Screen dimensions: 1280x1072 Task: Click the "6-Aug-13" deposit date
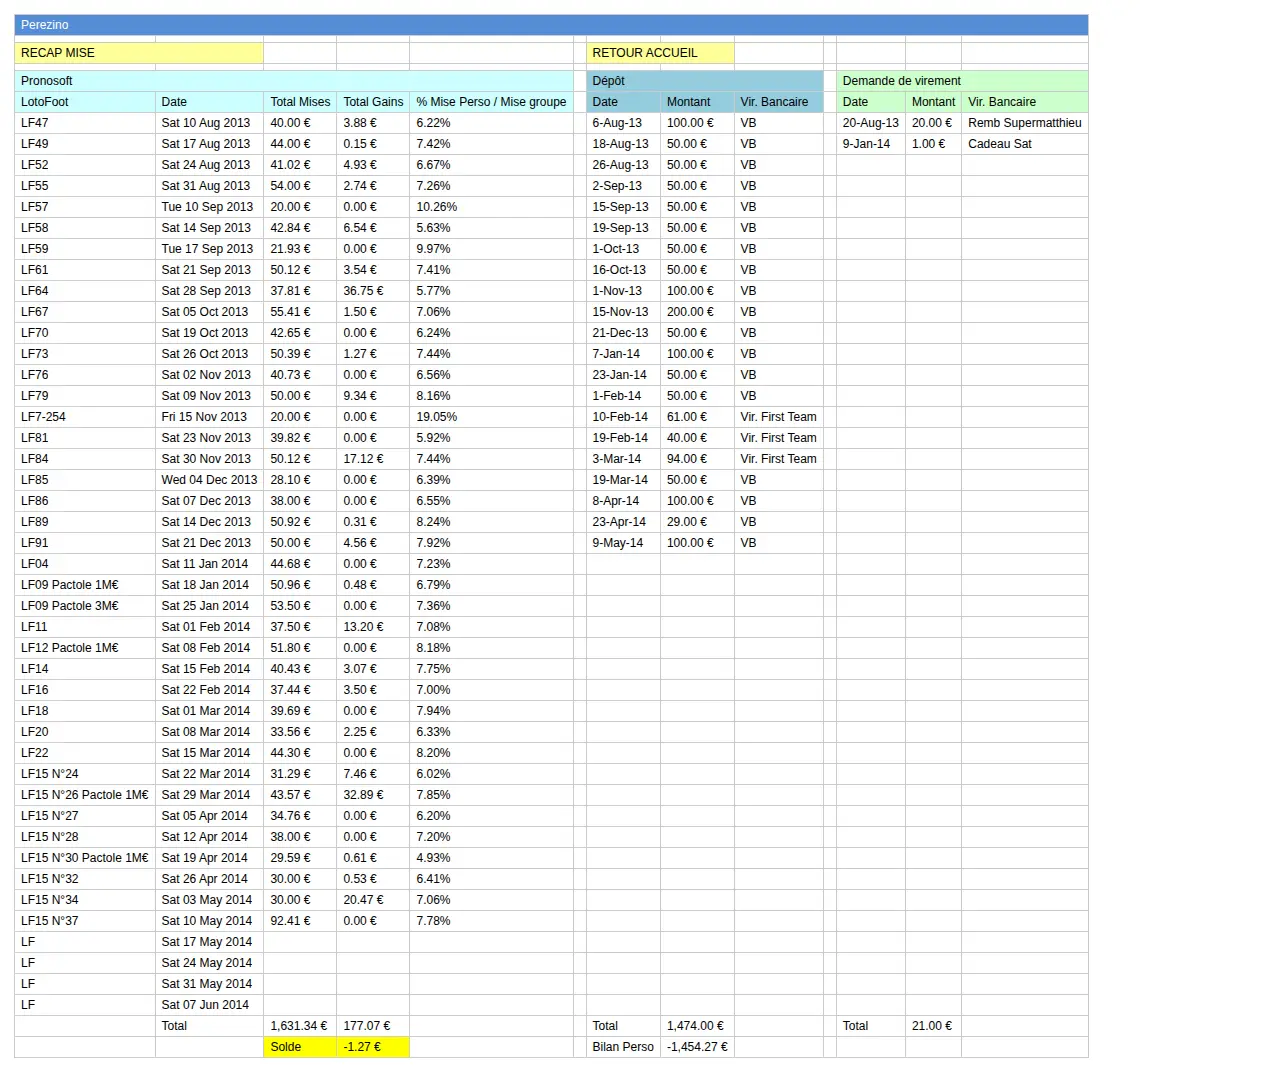pos(623,123)
